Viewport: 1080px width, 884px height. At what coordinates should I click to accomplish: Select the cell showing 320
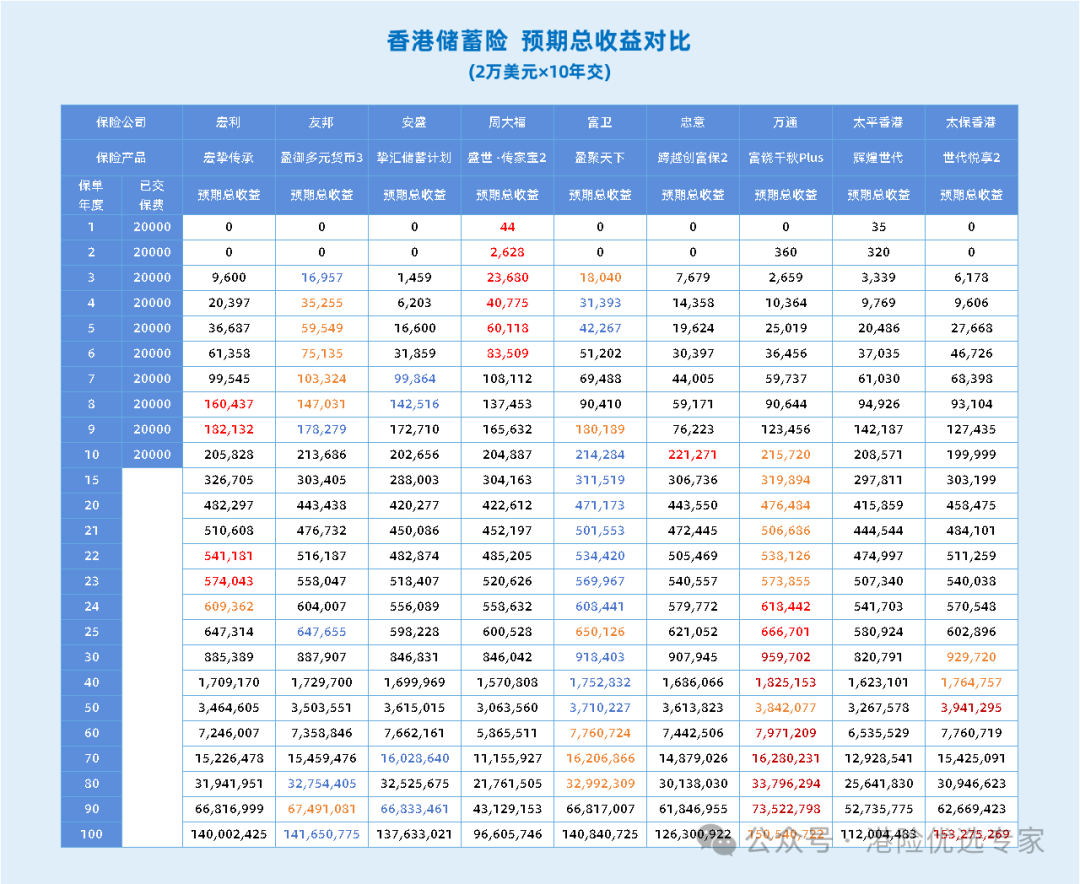878,252
